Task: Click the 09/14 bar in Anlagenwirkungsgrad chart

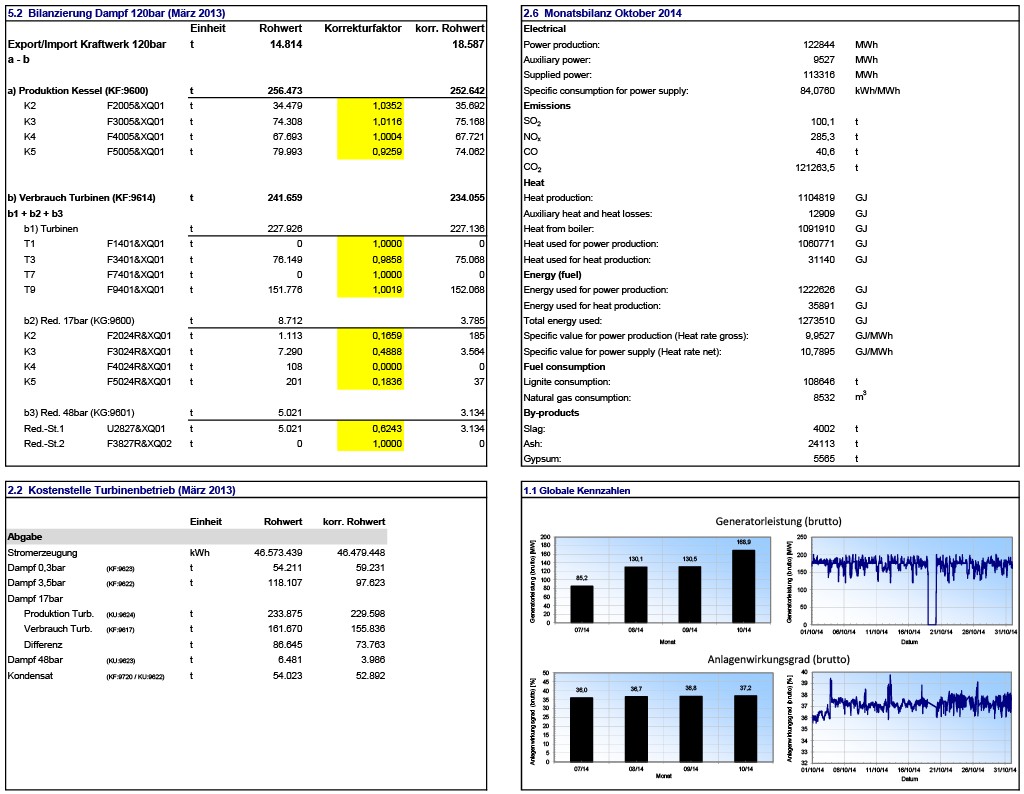Action: click(689, 728)
